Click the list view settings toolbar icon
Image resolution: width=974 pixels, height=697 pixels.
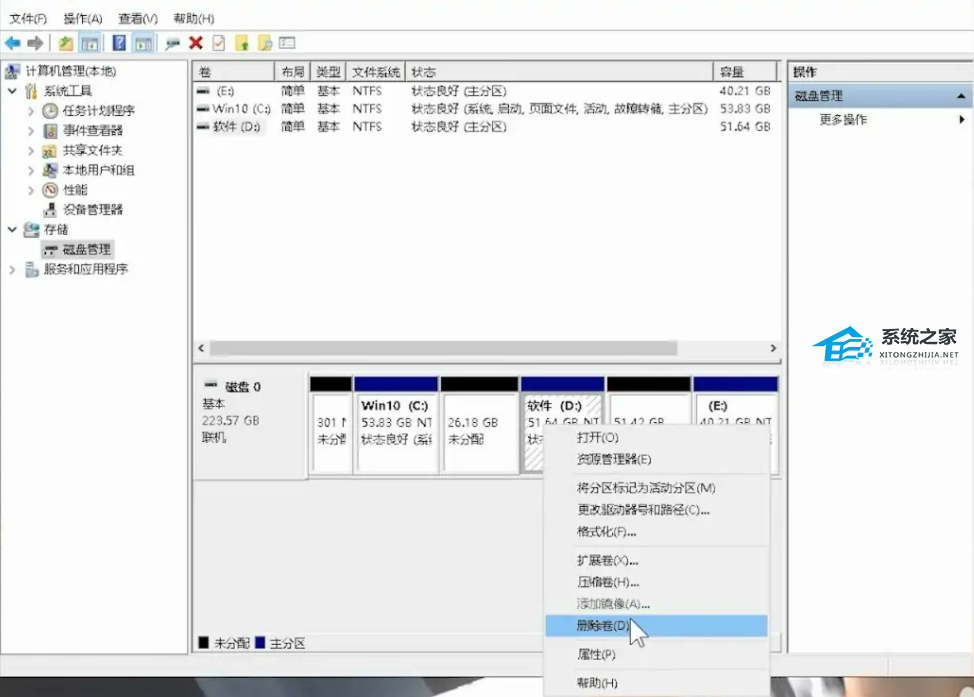click(x=287, y=43)
